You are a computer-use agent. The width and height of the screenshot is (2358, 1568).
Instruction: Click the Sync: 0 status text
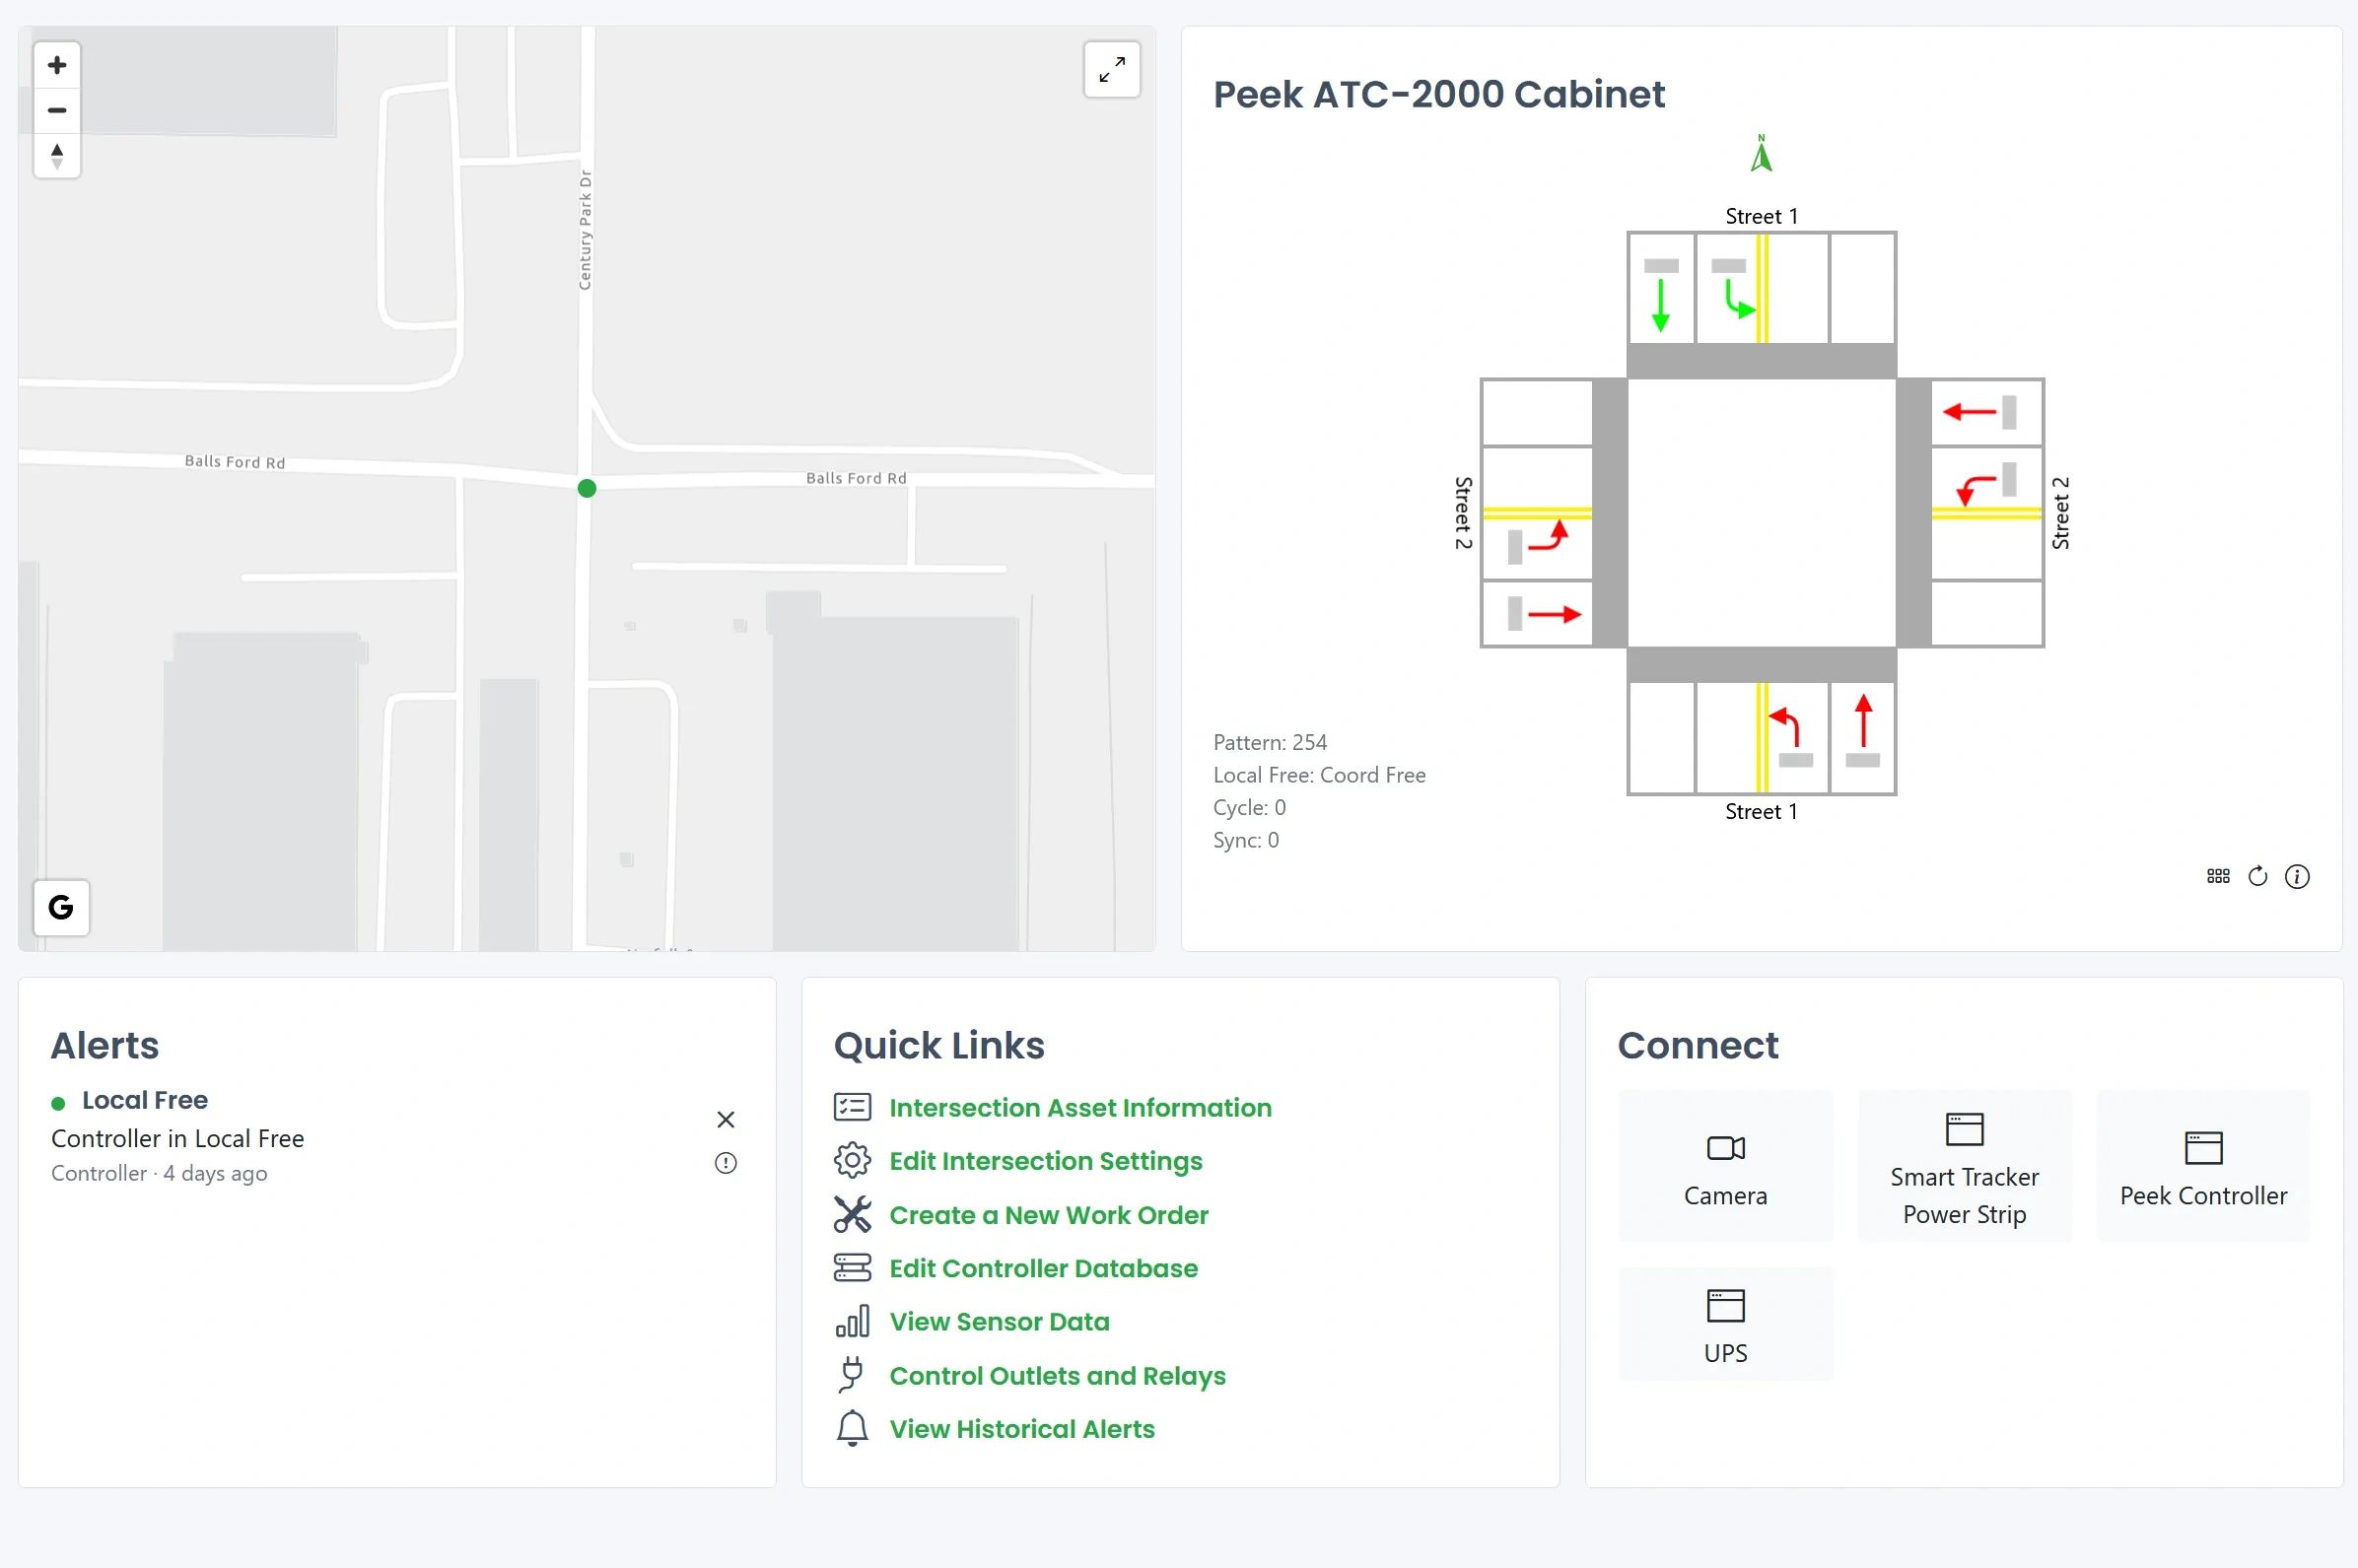[x=1246, y=840]
